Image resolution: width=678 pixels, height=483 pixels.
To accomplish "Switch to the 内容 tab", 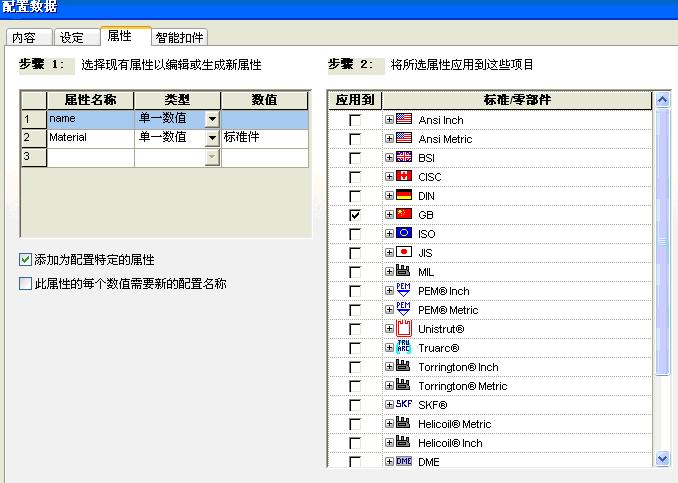I will [x=29, y=38].
